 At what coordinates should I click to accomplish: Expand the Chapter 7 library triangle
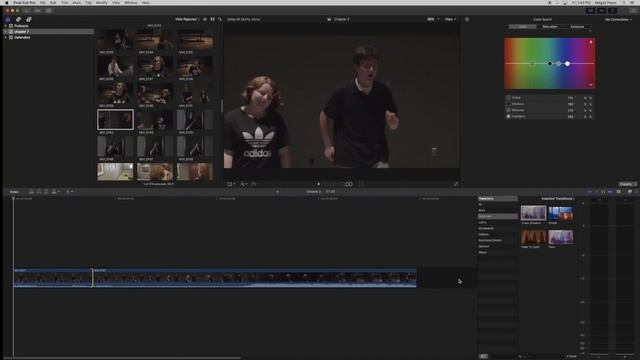(6, 31)
